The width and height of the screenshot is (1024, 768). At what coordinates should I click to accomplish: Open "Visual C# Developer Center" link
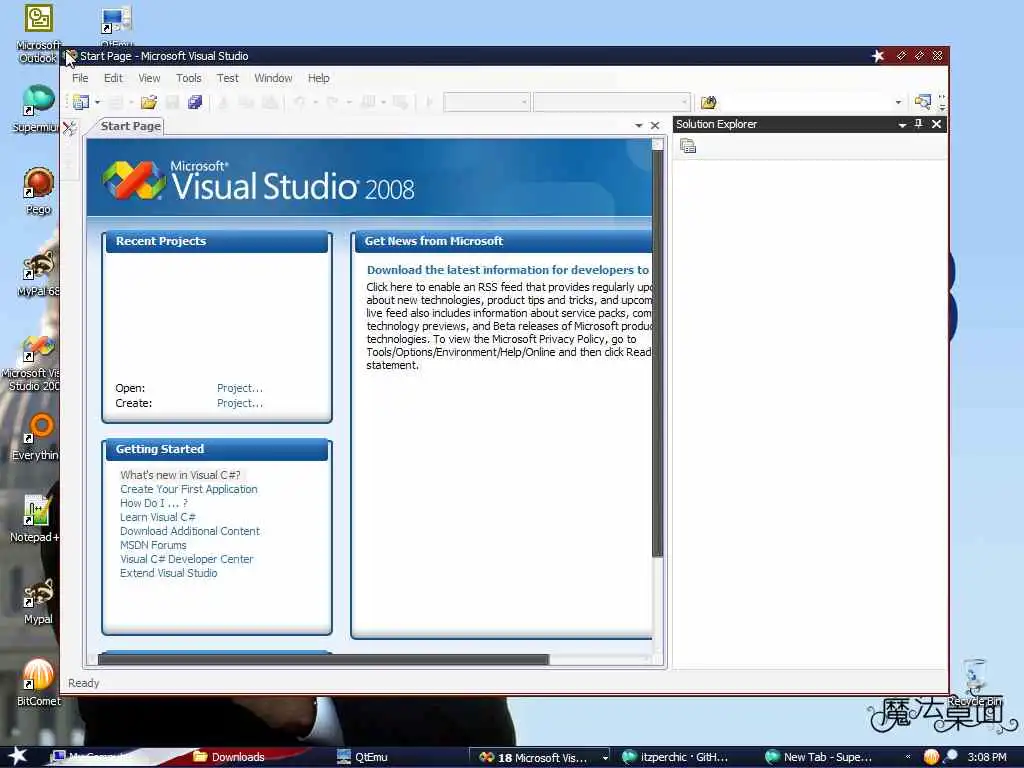[x=186, y=559]
